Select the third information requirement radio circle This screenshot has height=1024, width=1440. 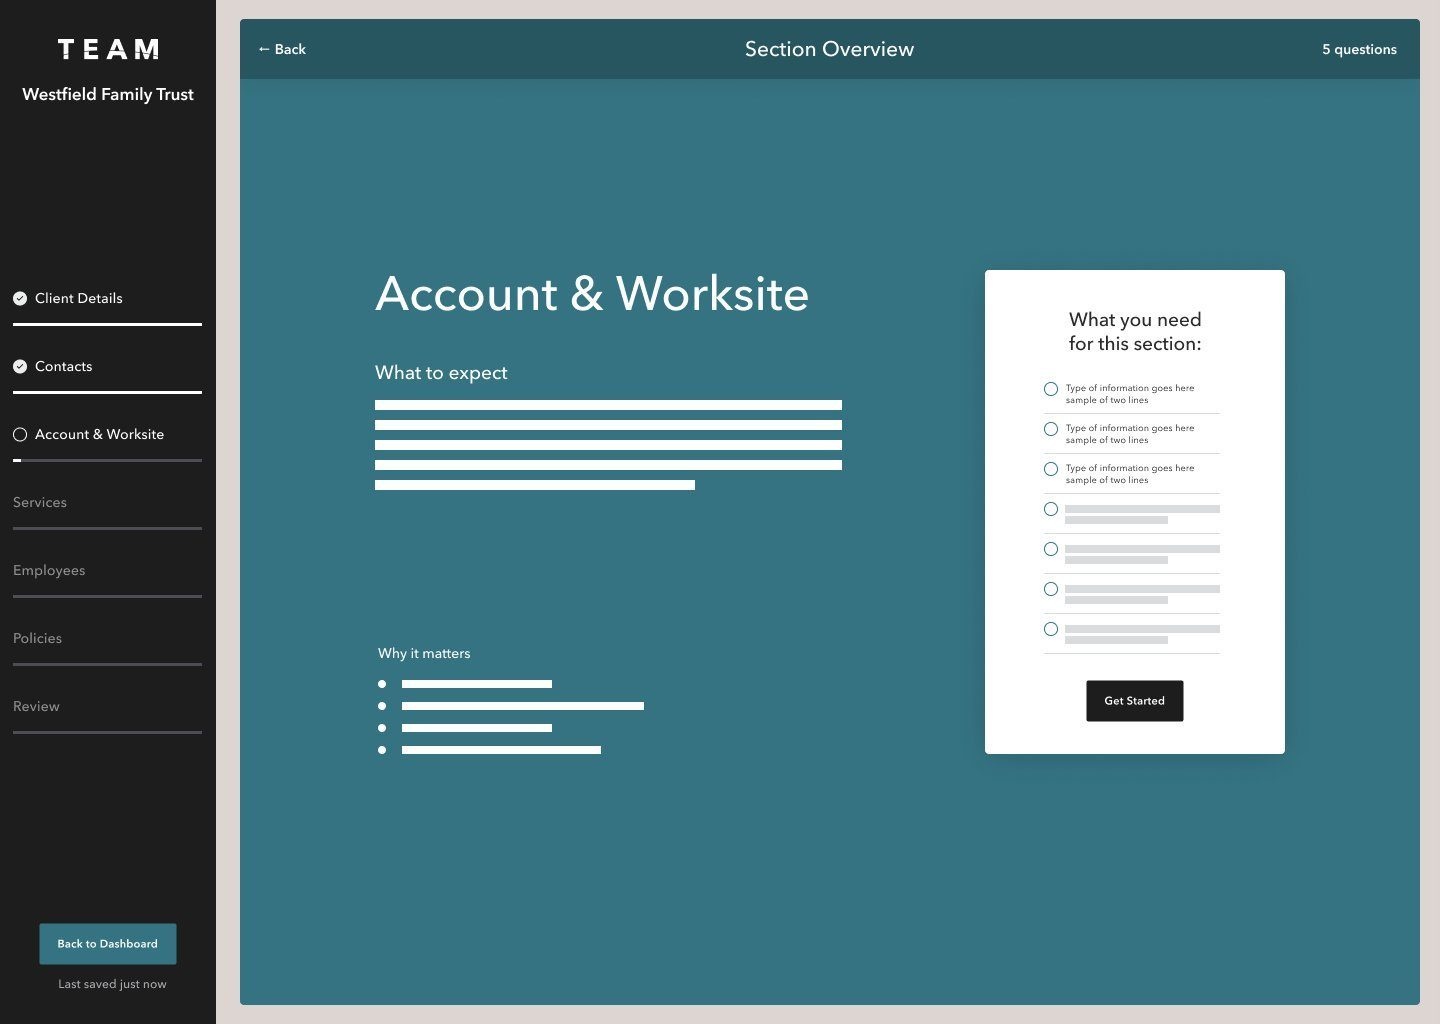coord(1051,469)
